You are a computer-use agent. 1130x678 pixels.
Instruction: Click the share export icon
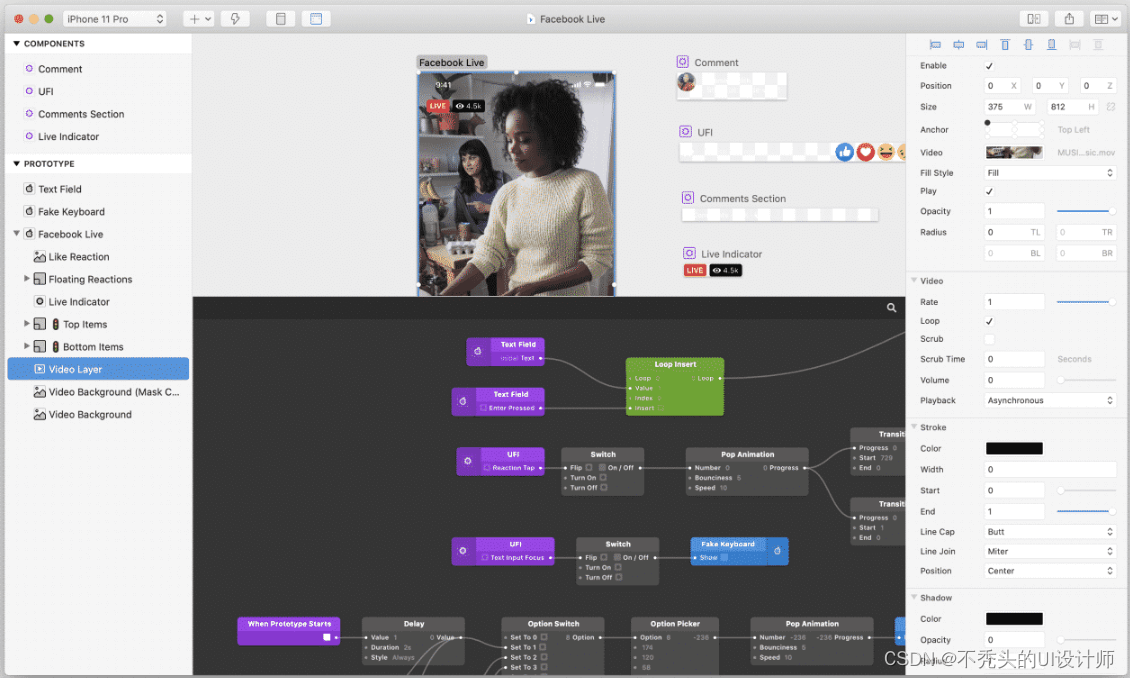pos(1069,19)
